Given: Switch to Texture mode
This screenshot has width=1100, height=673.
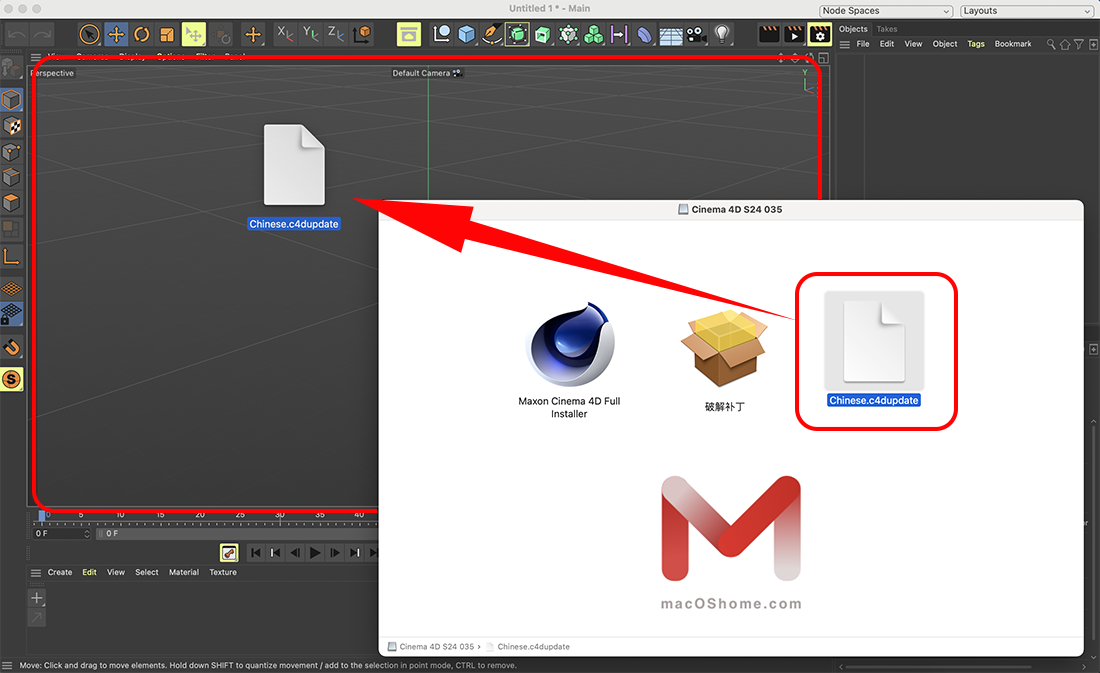Looking at the screenshot, I should point(11,126).
